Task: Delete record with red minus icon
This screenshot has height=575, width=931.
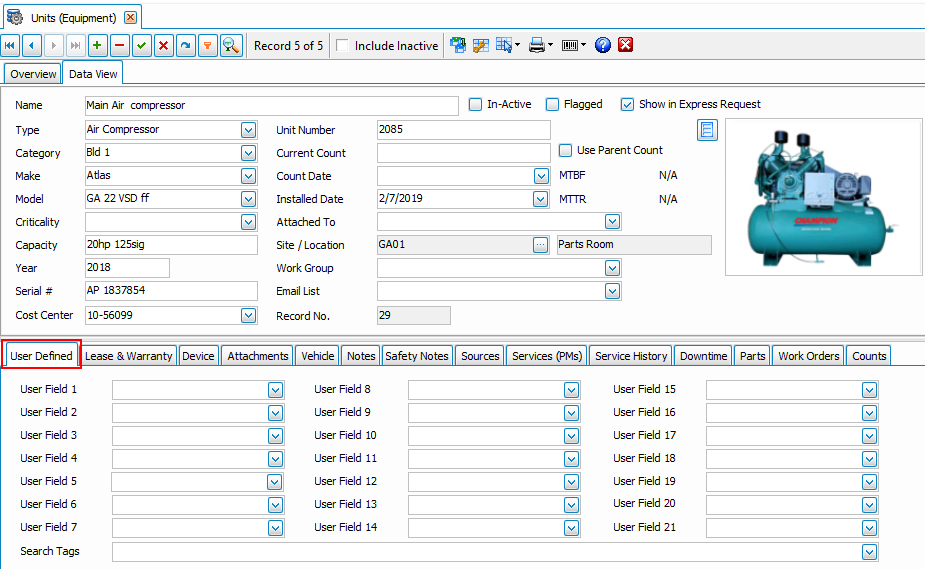Action: [119, 46]
